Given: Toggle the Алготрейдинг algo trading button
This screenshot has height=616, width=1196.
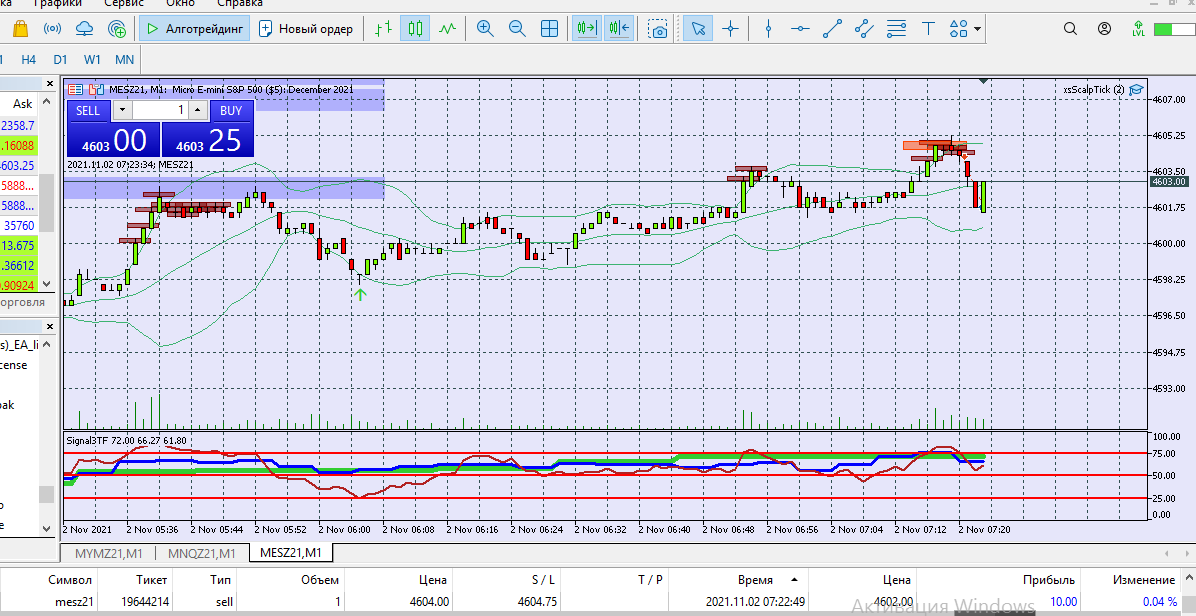Looking at the screenshot, I should (195, 29).
